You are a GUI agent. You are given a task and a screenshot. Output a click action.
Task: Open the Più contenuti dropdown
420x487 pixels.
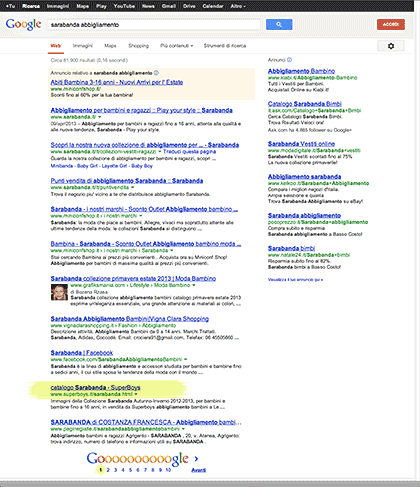click(177, 46)
